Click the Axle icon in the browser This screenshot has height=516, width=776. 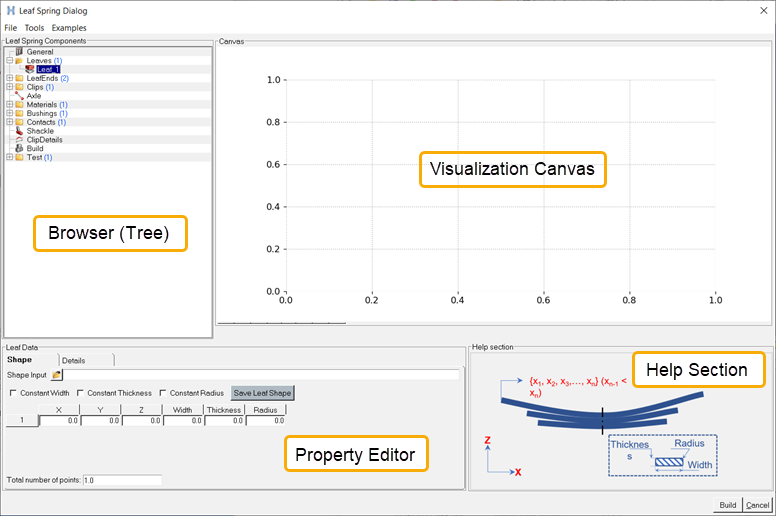(x=19, y=96)
